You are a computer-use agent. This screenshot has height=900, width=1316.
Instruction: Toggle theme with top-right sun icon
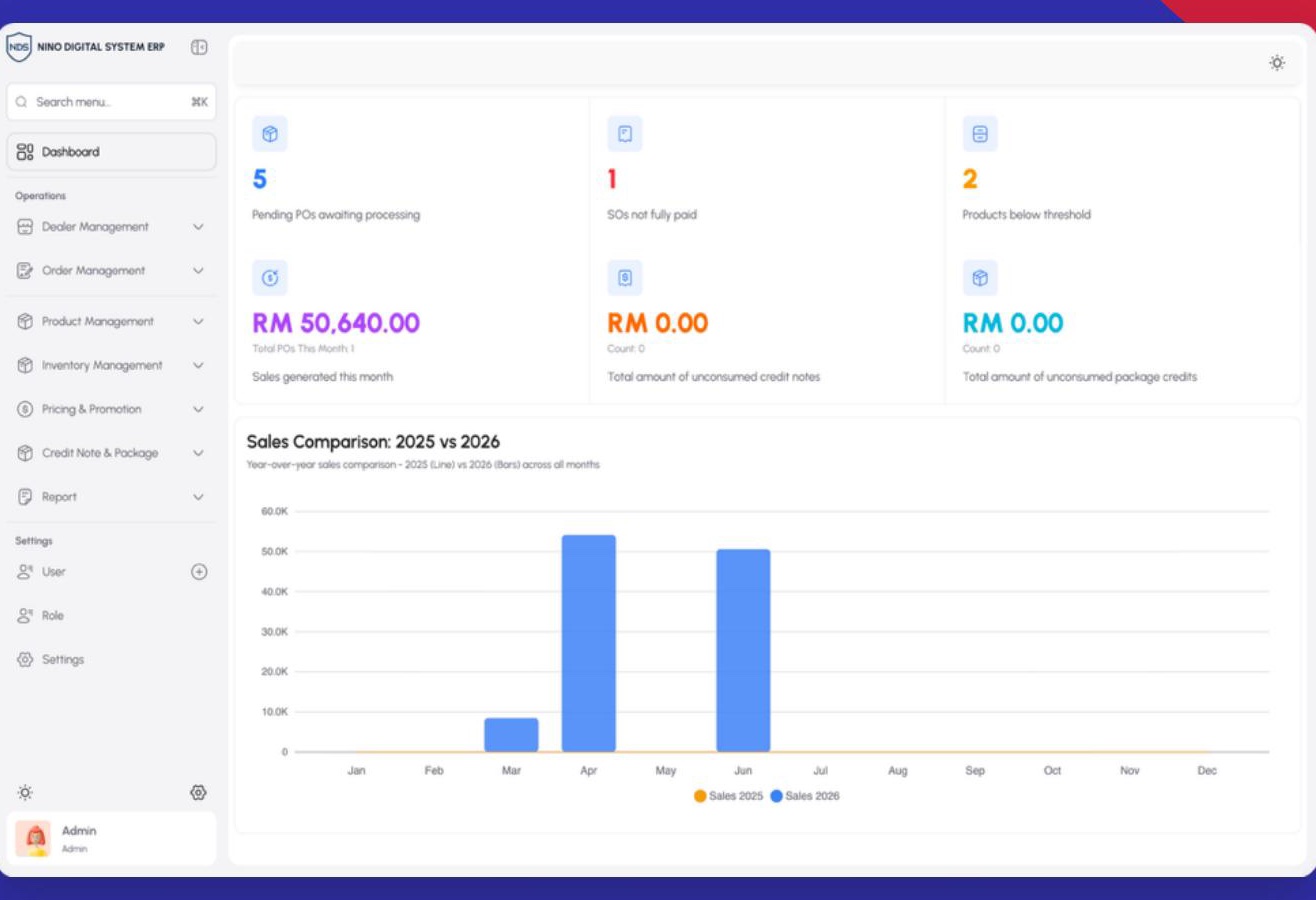1277,63
